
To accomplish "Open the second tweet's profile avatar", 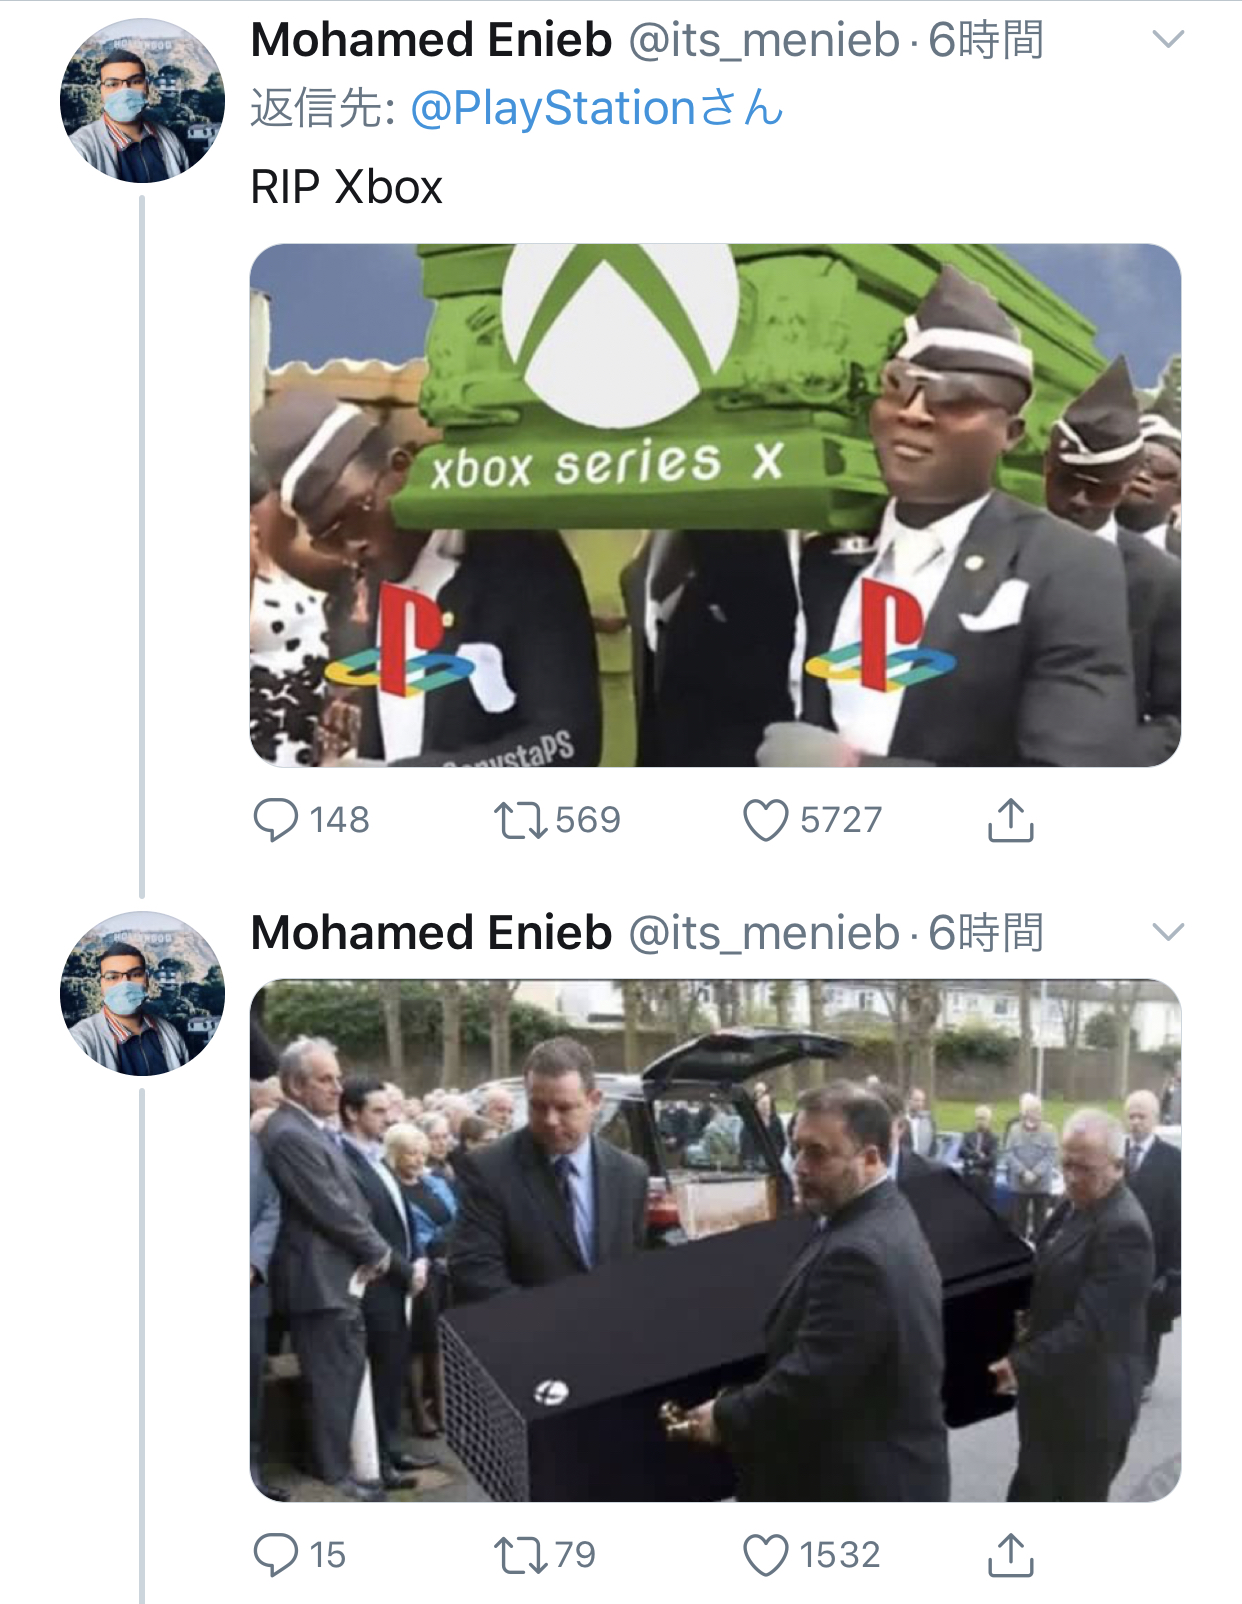I will 142,993.
